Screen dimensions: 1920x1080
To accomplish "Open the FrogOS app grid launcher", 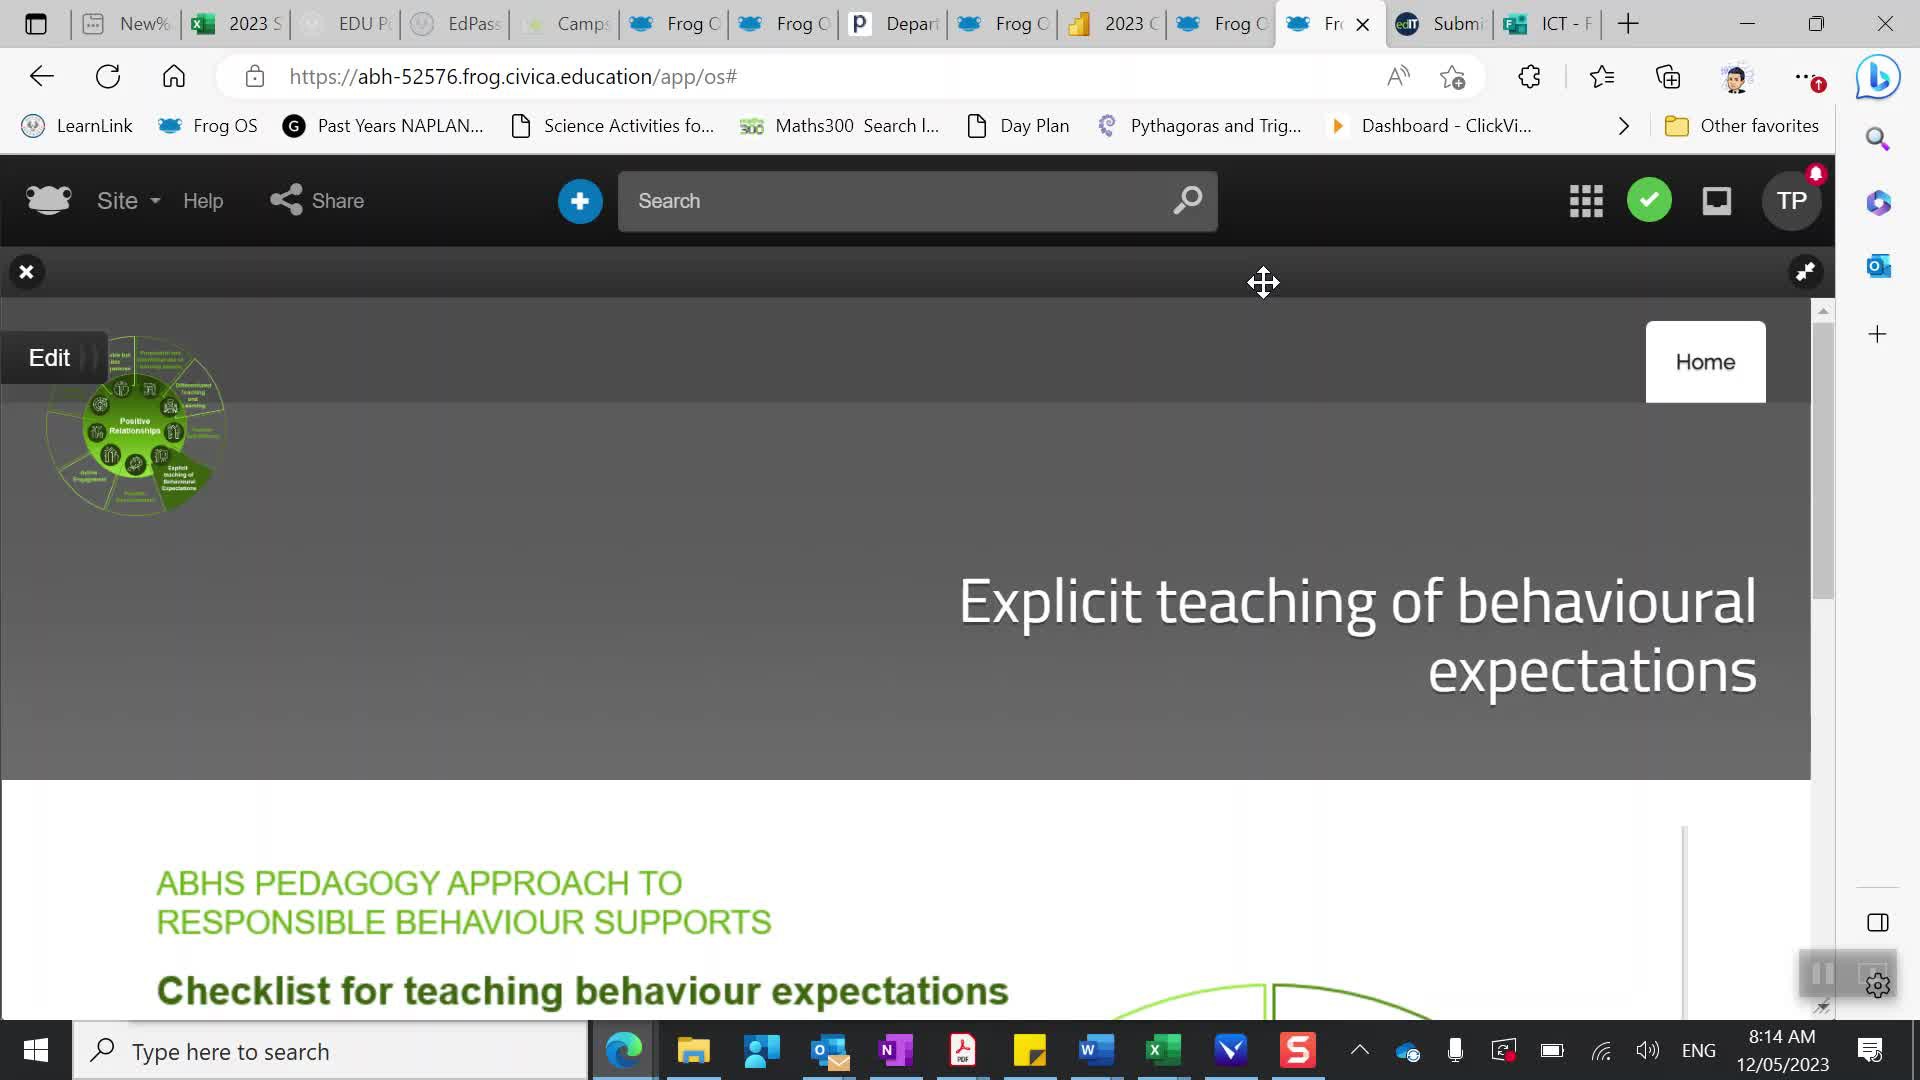I will pyautogui.click(x=1586, y=201).
